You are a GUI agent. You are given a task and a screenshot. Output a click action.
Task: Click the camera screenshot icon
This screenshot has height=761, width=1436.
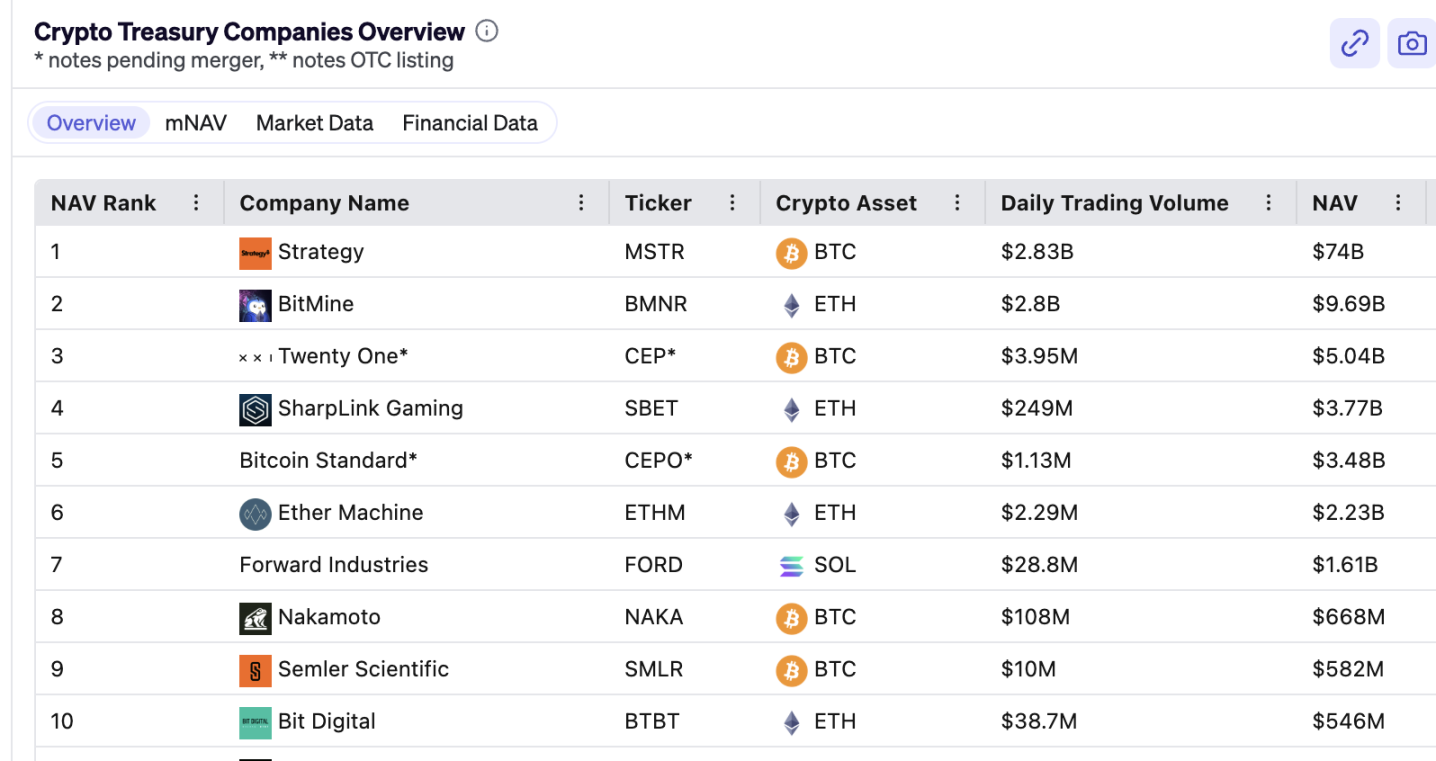pyautogui.click(x=1411, y=44)
